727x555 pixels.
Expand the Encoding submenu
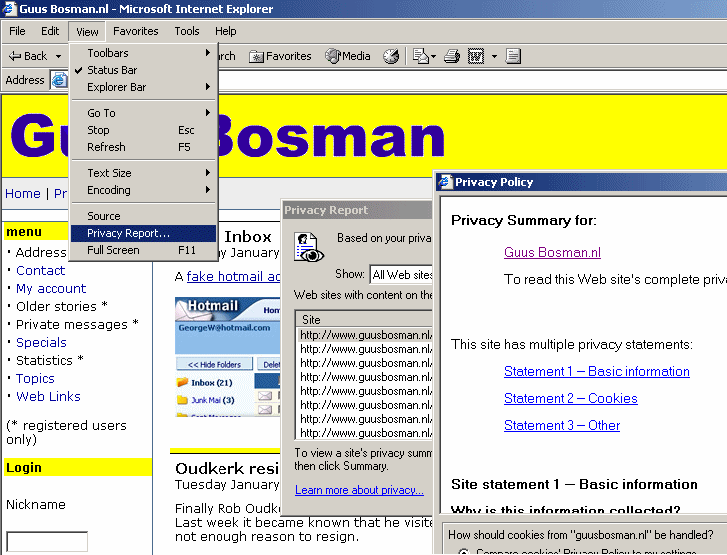[143, 190]
